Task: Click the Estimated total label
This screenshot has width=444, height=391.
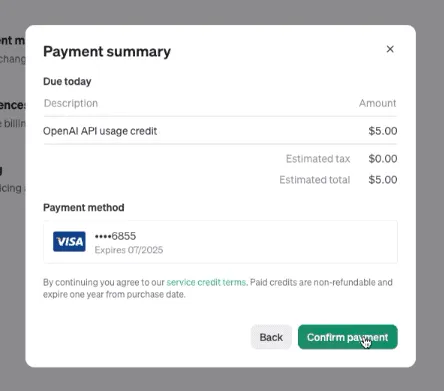Action: (315, 180)
